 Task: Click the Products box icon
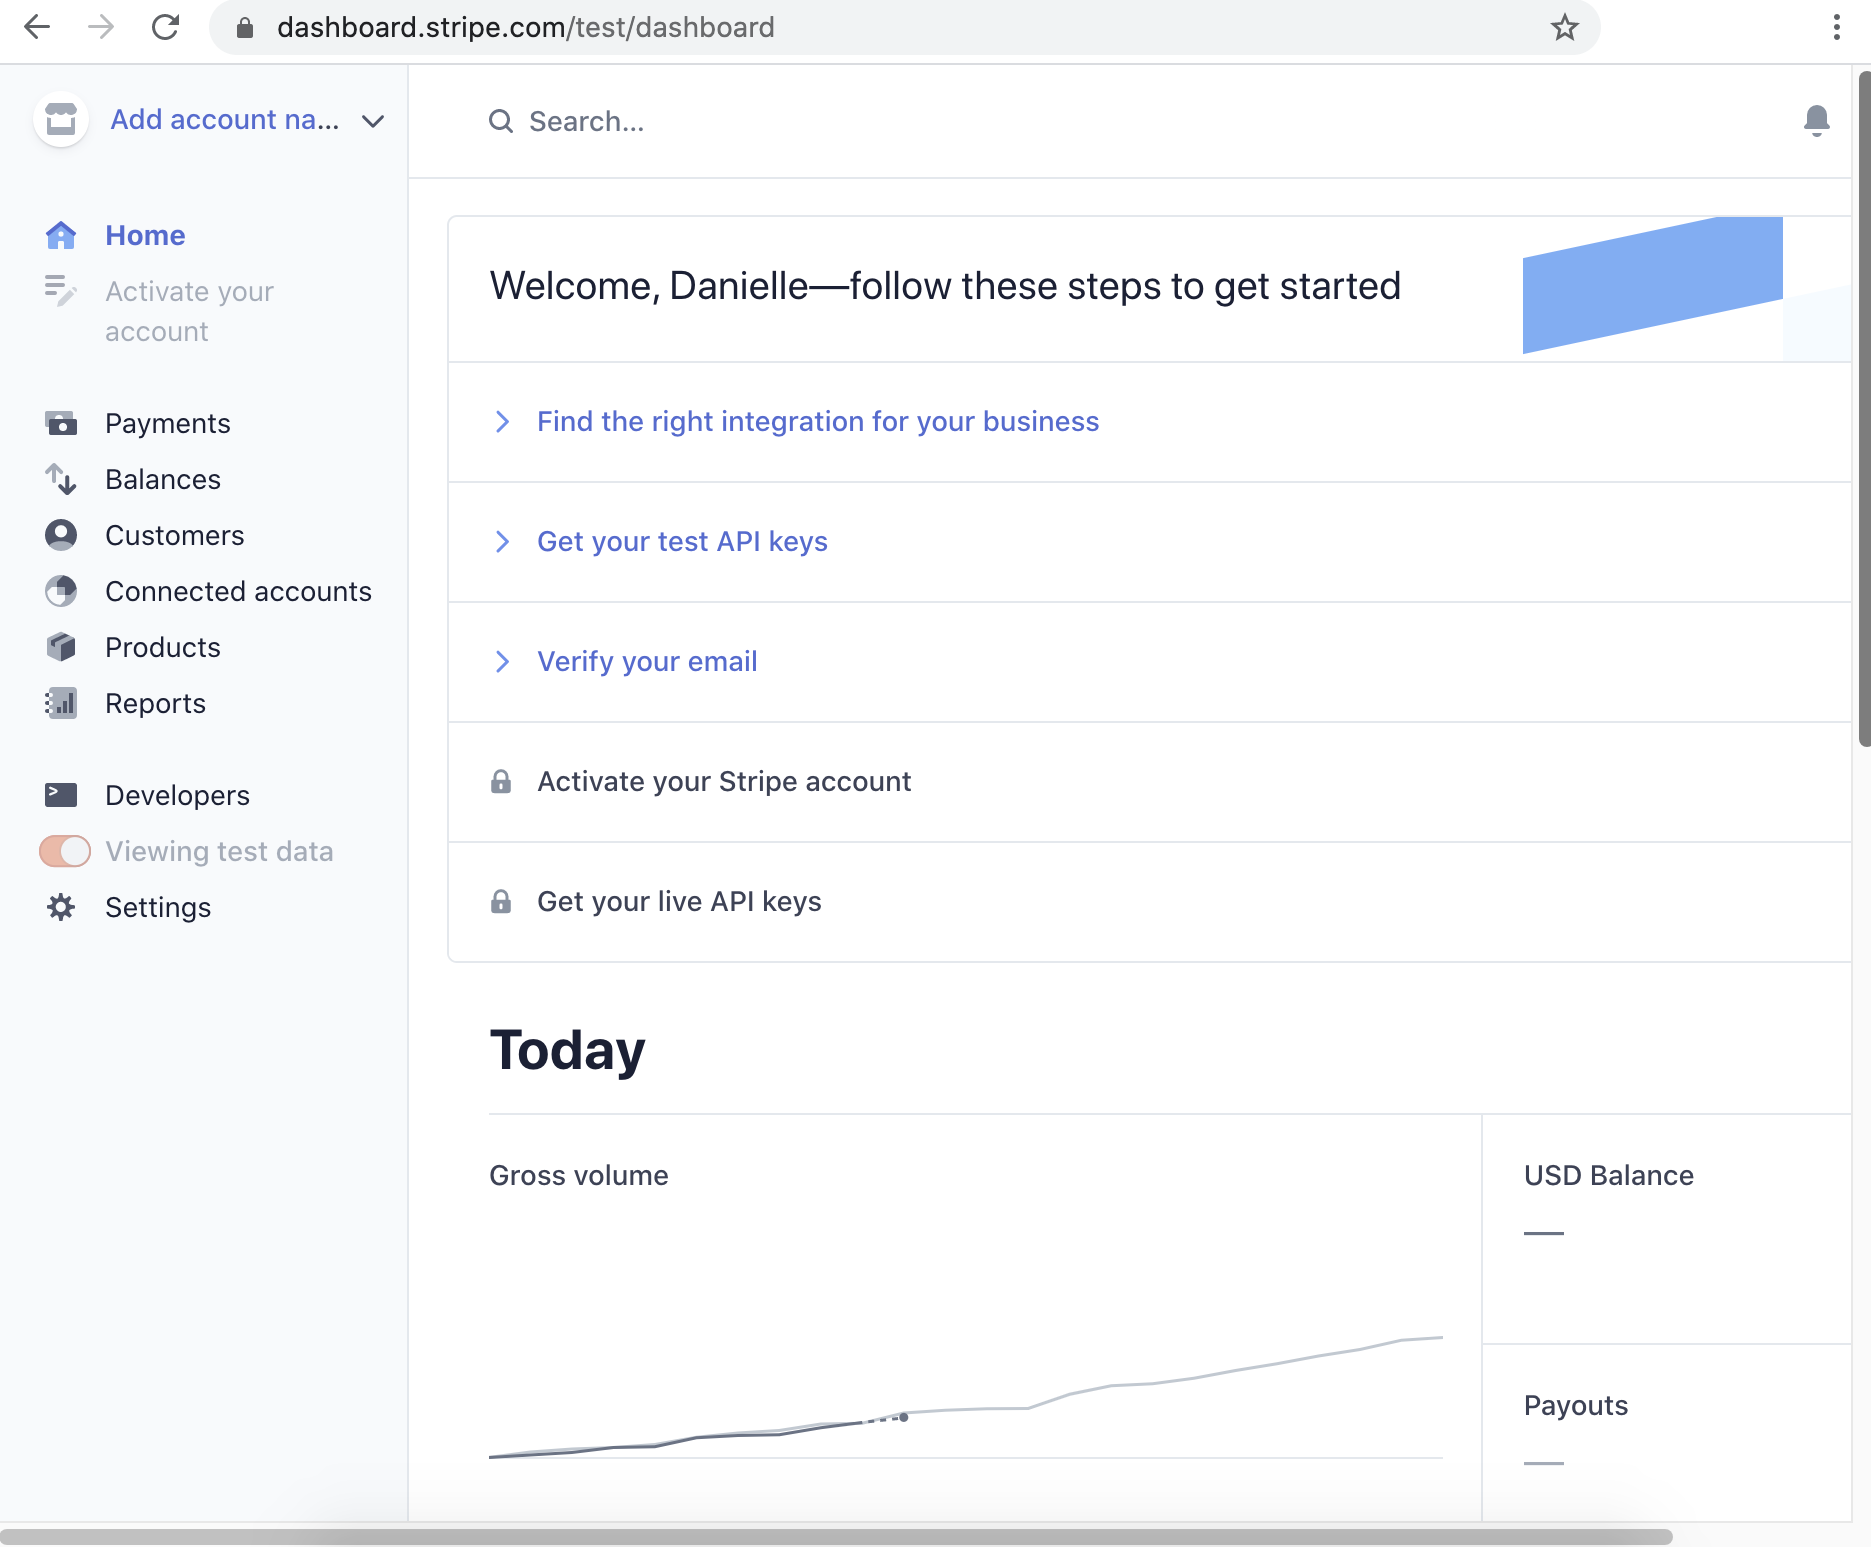click(61, 647)
